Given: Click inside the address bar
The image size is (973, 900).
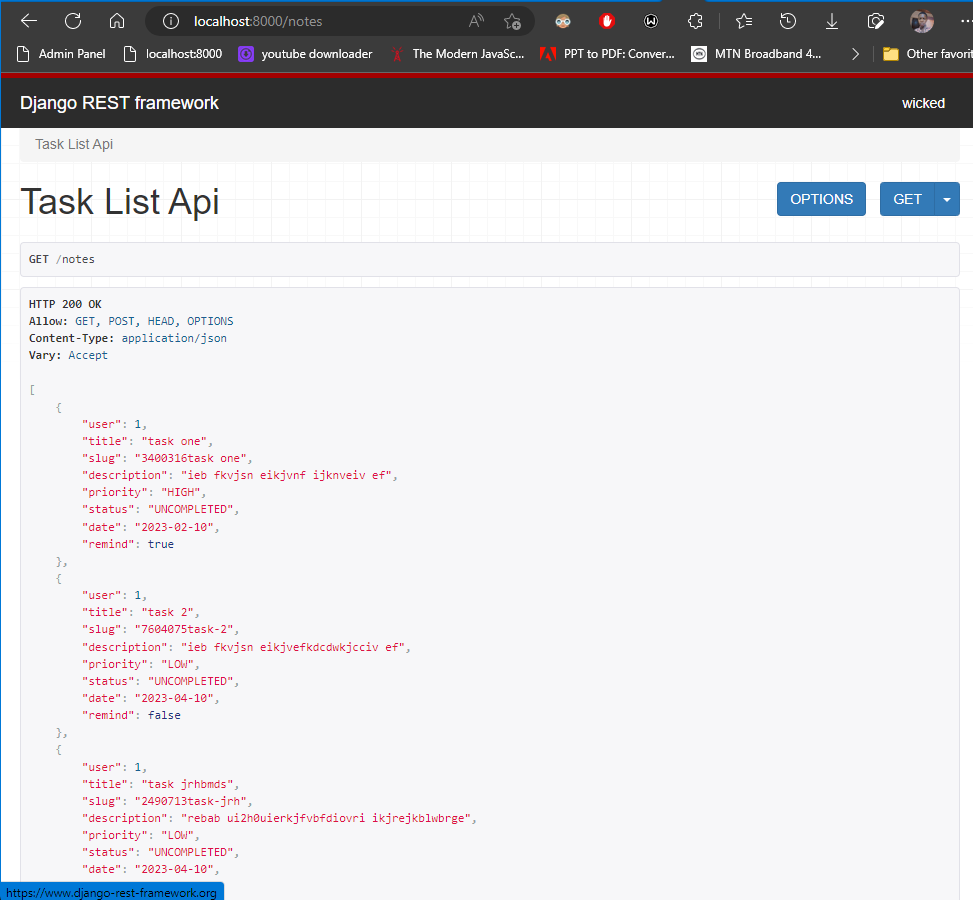Looking at the screenshot, I should [x=330, y=20].
